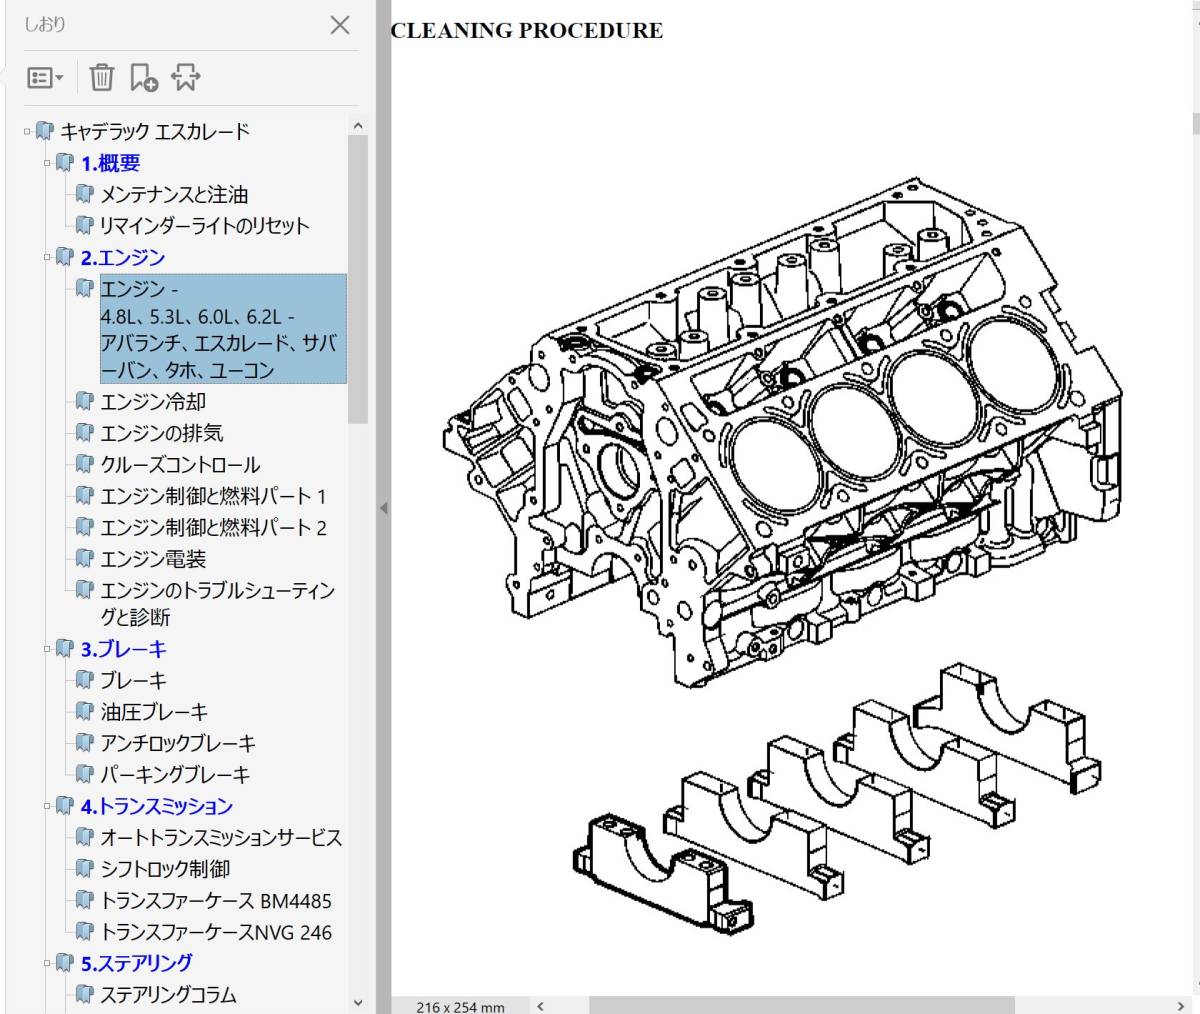Open the キャデラック エスカレード bookmark
1200x1014 pixels.
pos(154,131)
